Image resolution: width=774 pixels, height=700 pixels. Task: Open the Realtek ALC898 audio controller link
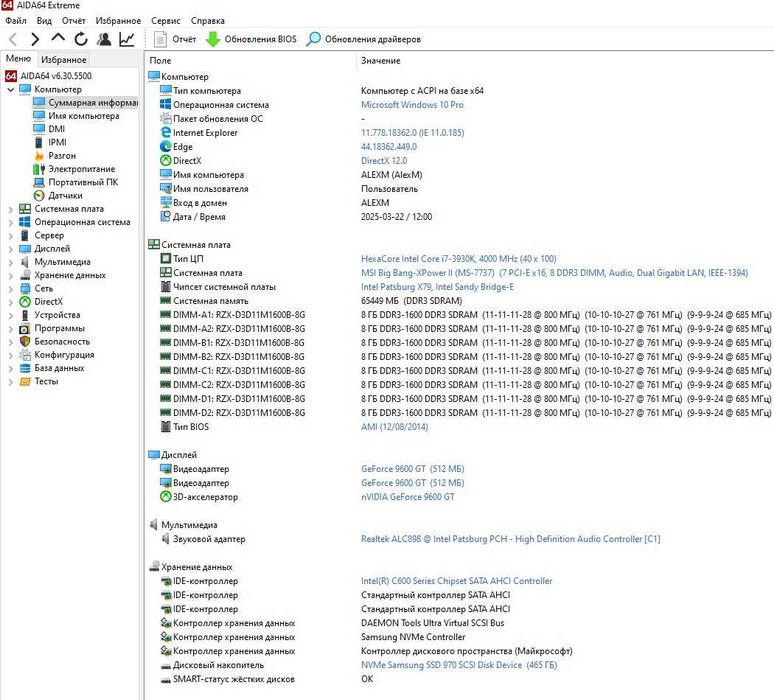pyautogui.click(x=510, y=539)
